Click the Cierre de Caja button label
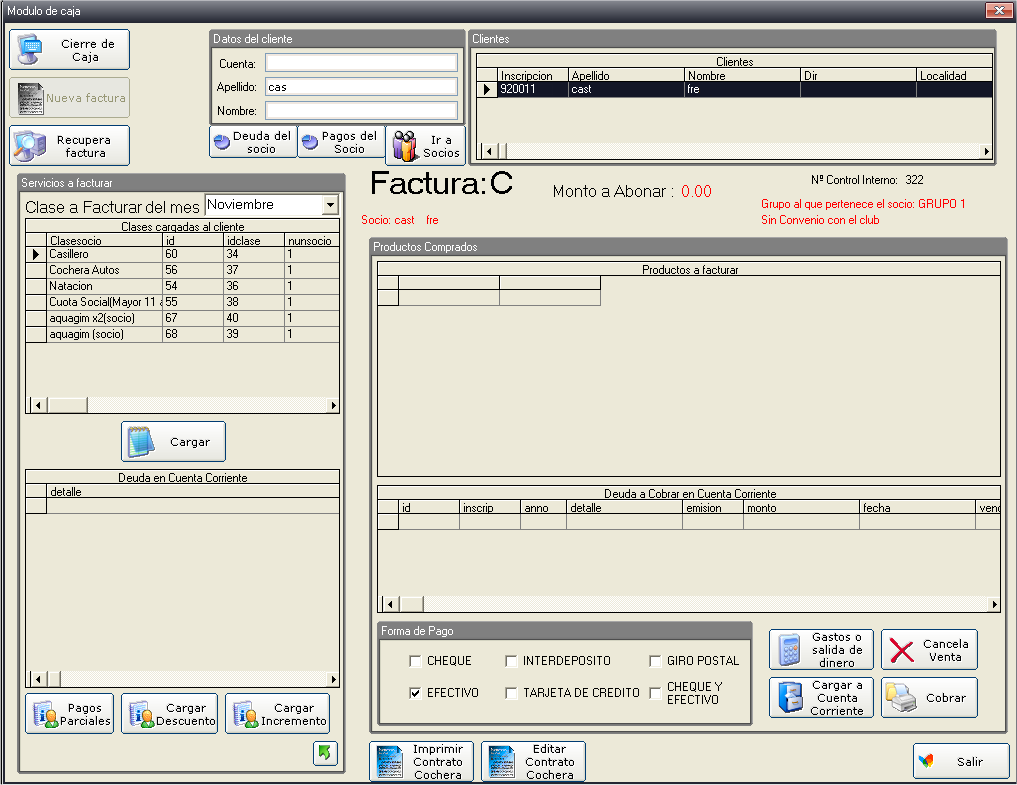 88,50
